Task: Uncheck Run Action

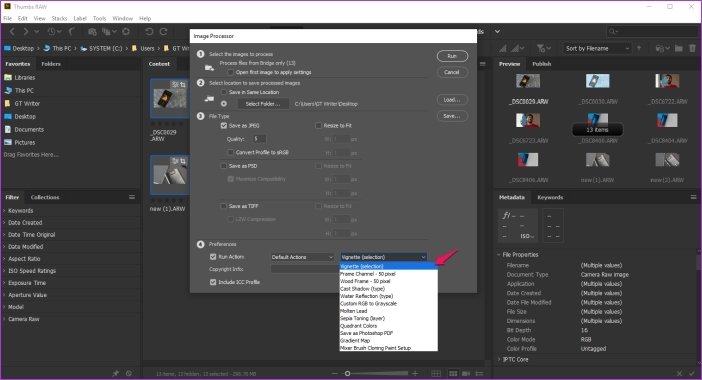Action: (x=213, y=257)
